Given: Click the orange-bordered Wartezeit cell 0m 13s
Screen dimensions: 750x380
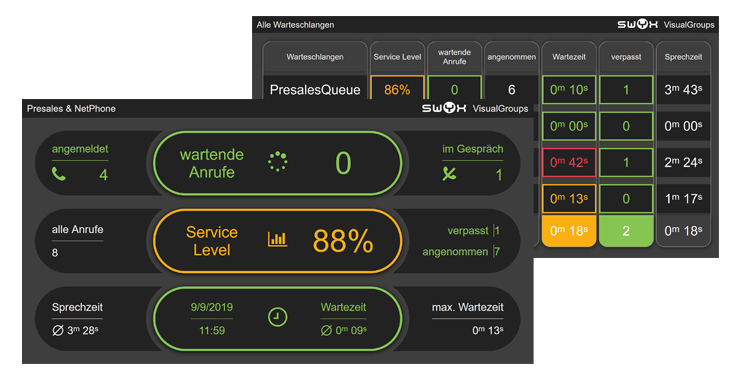Looking at the screenshot, I should point(569,199).
